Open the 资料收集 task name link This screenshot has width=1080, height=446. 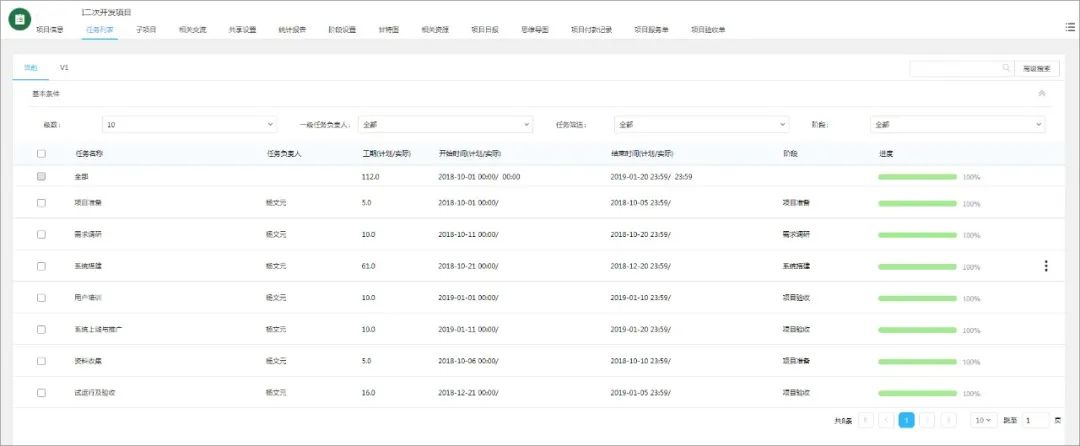click(x=88, y=361)
